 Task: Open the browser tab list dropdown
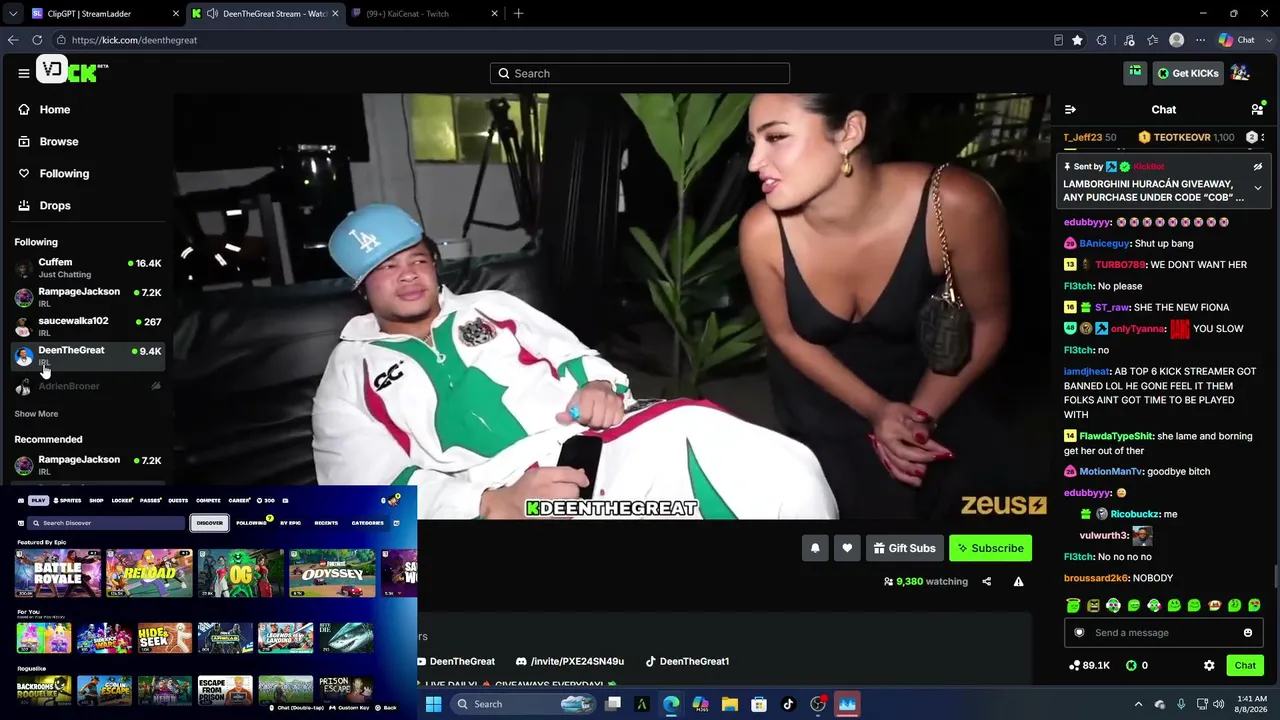click(x=13, y=14)
